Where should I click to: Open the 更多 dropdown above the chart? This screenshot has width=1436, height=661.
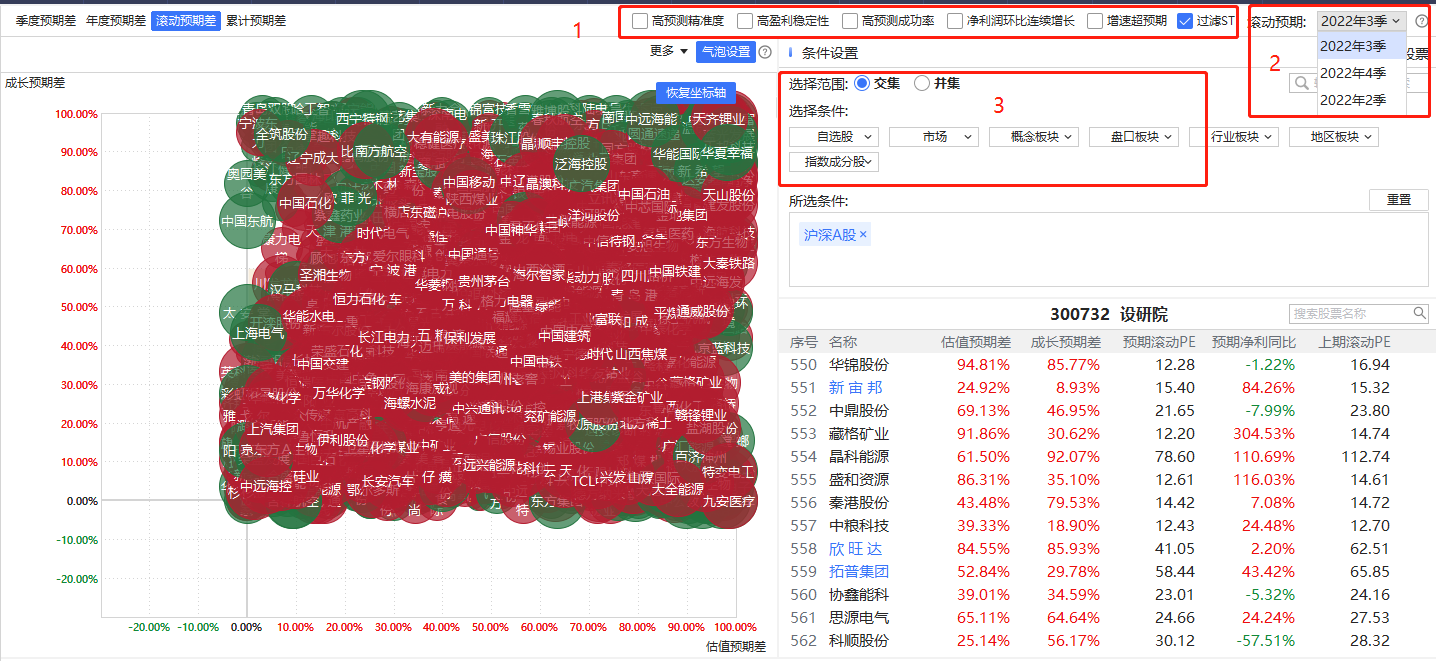669,52
